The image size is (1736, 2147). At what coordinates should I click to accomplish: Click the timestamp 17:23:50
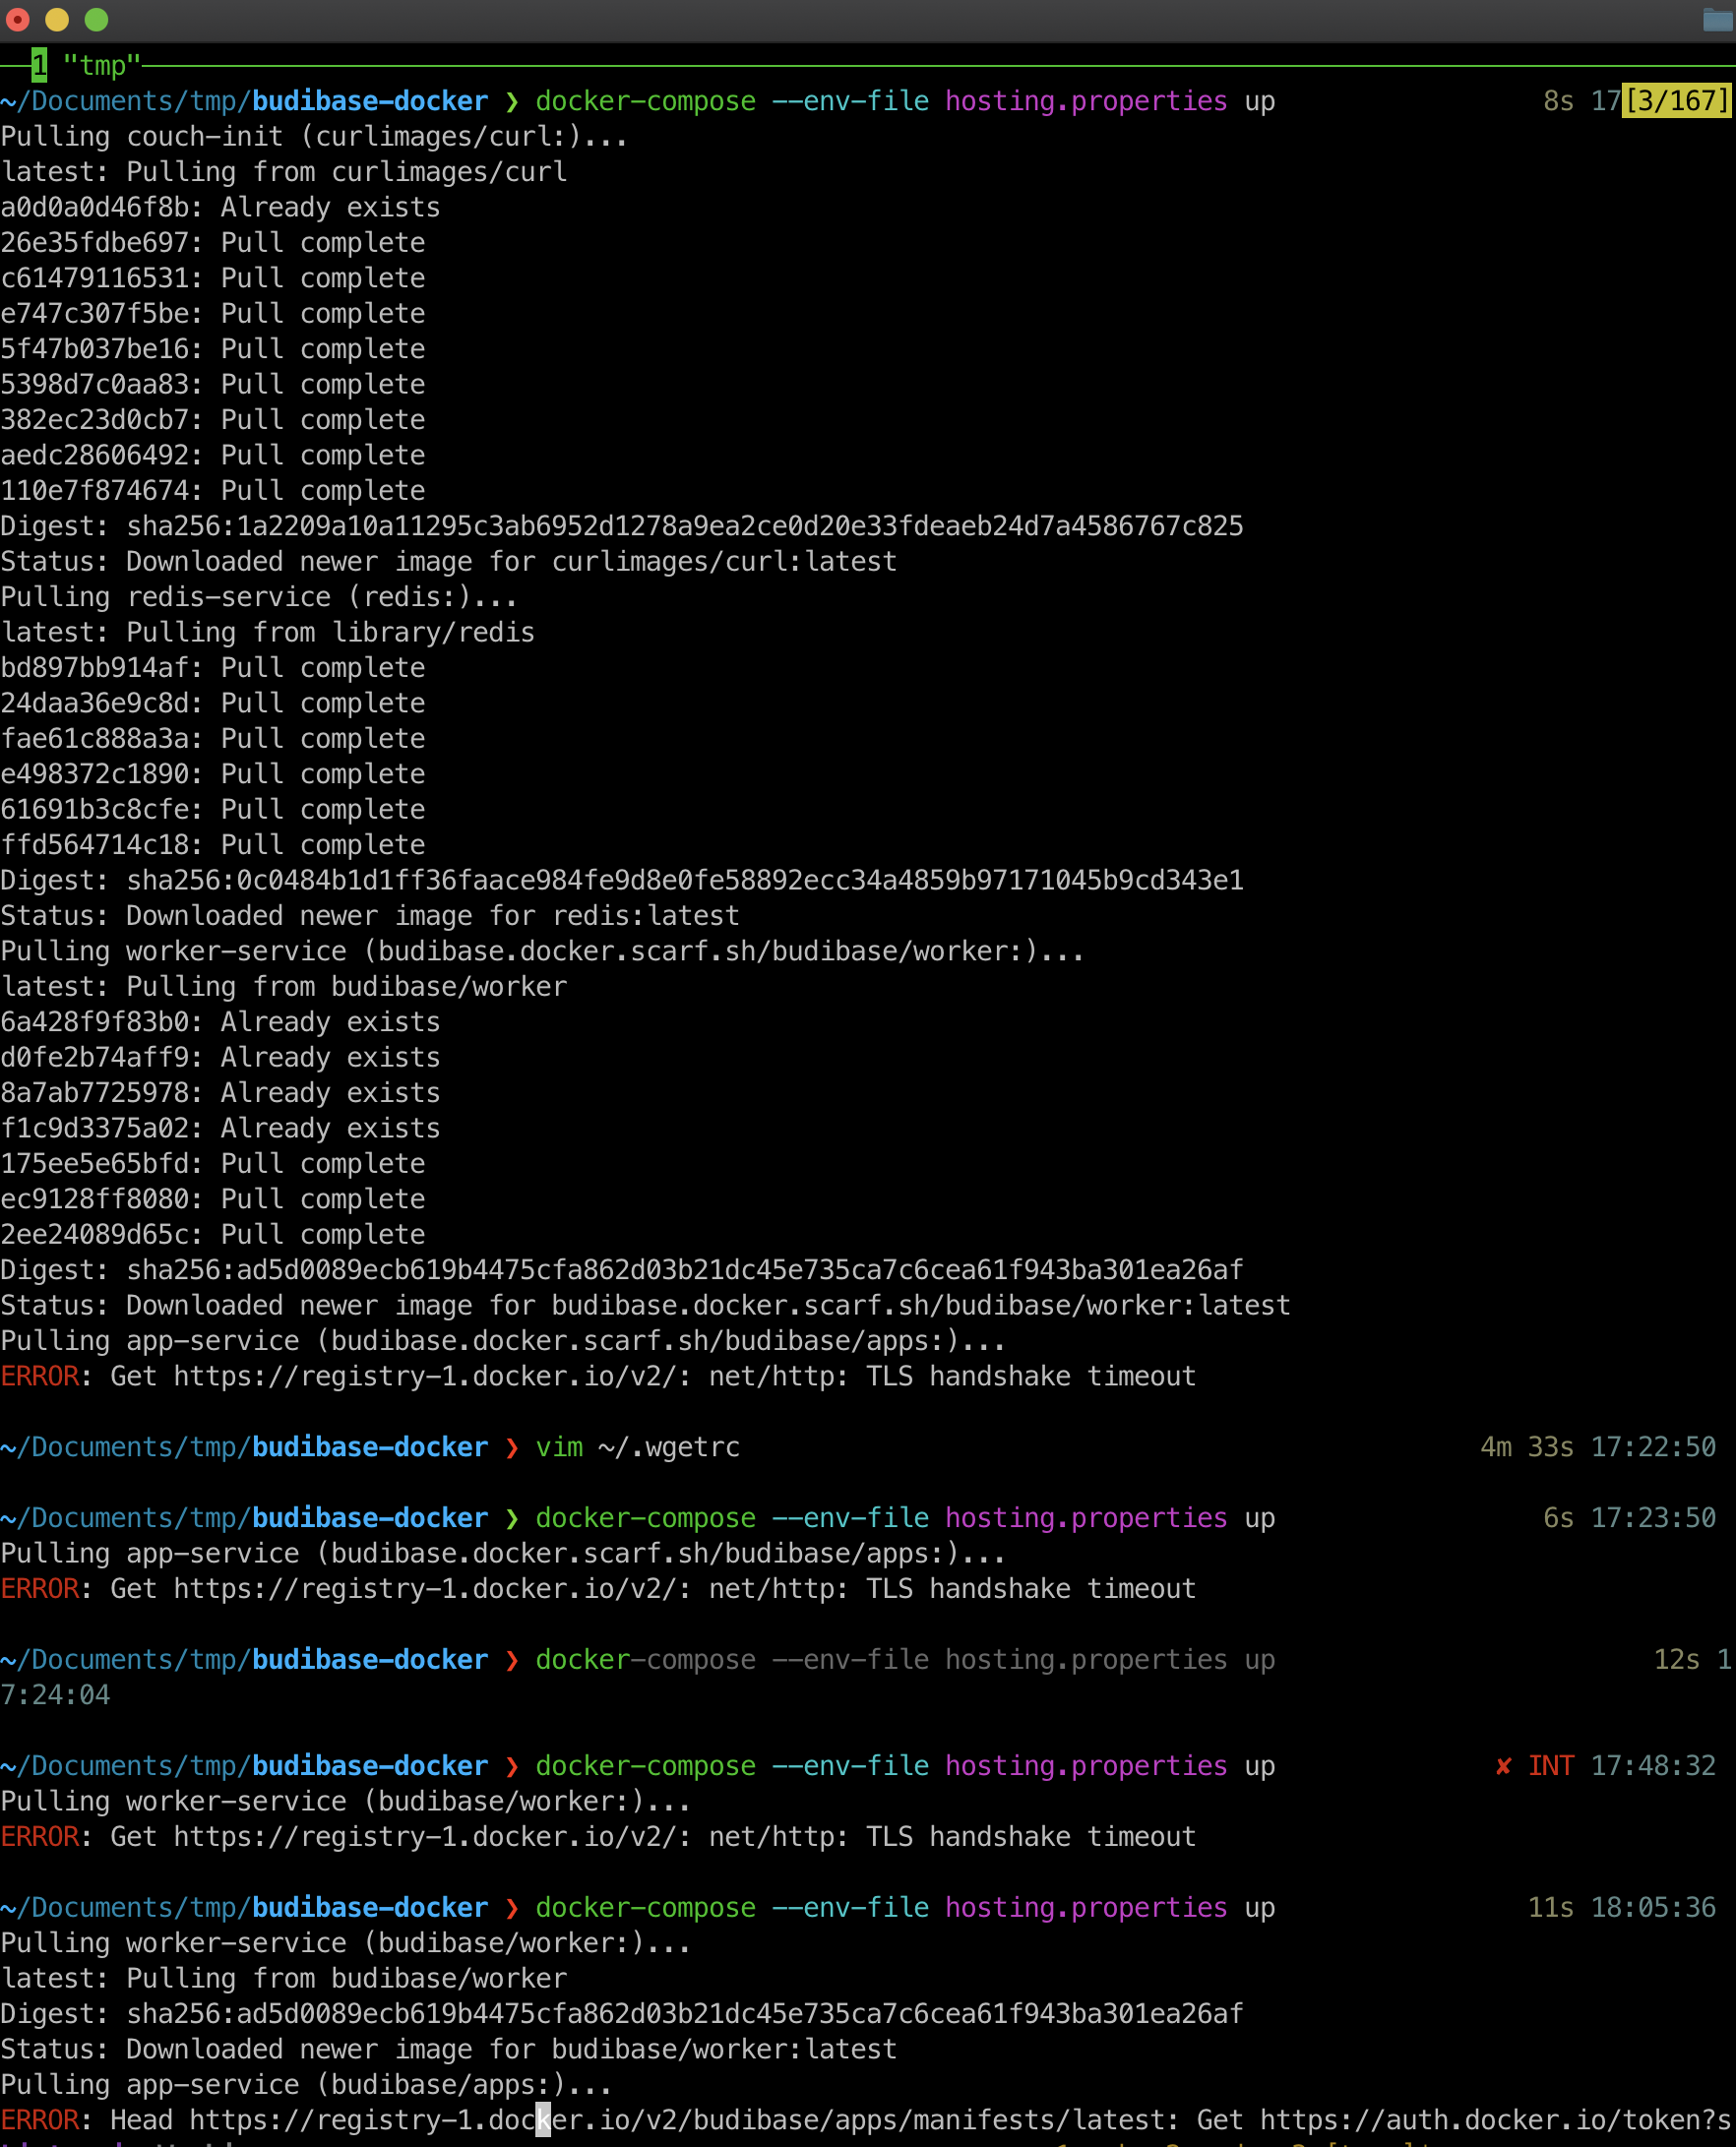1654,1518
